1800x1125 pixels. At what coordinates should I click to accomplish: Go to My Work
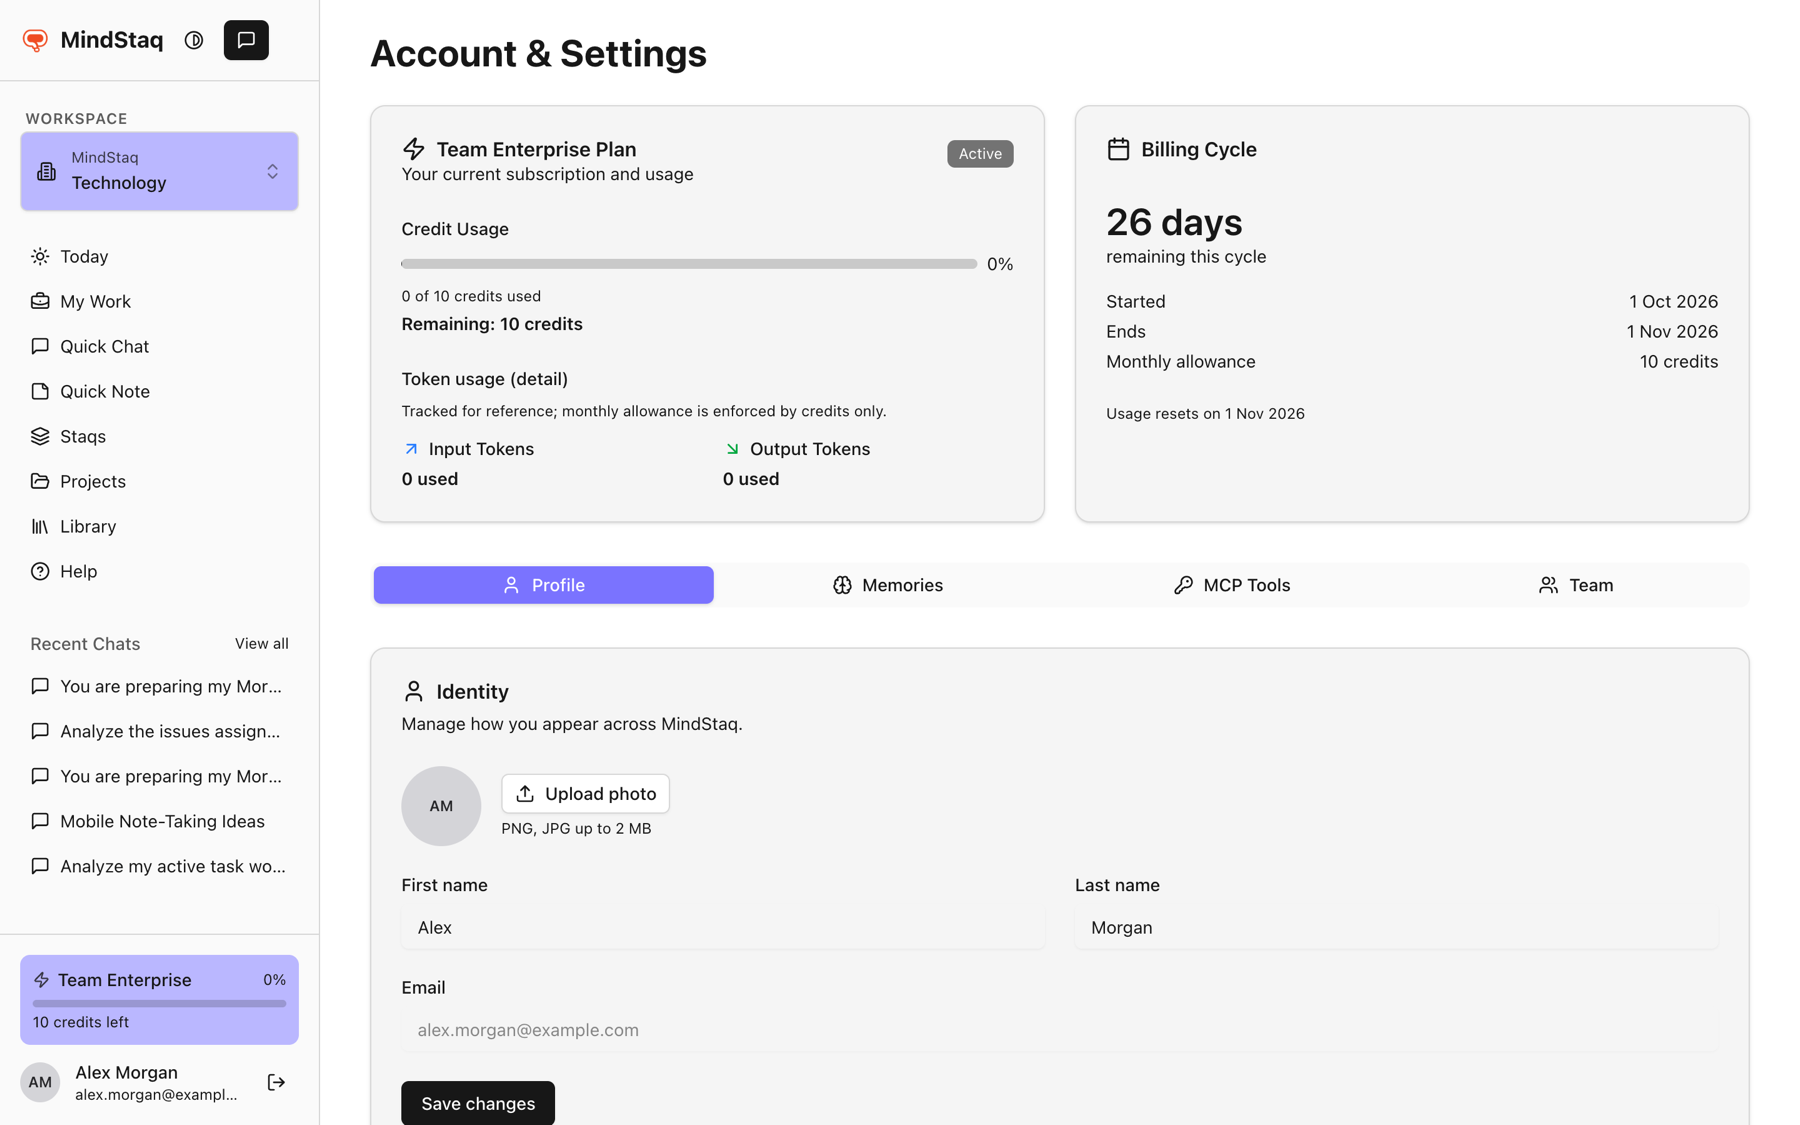click(159, 302)
